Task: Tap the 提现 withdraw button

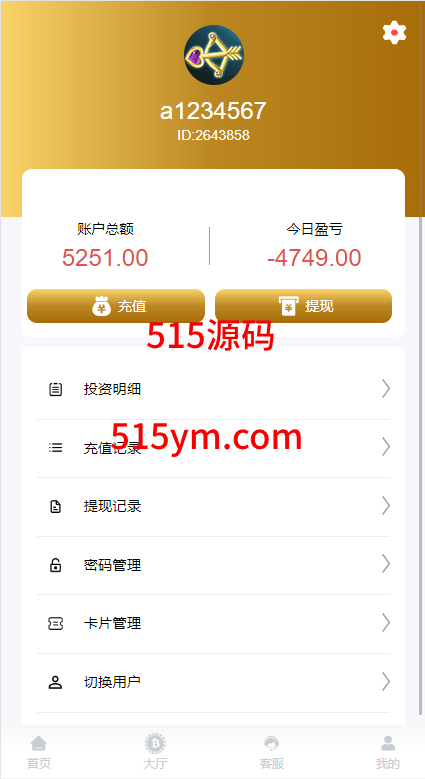Action: (303, 306)
